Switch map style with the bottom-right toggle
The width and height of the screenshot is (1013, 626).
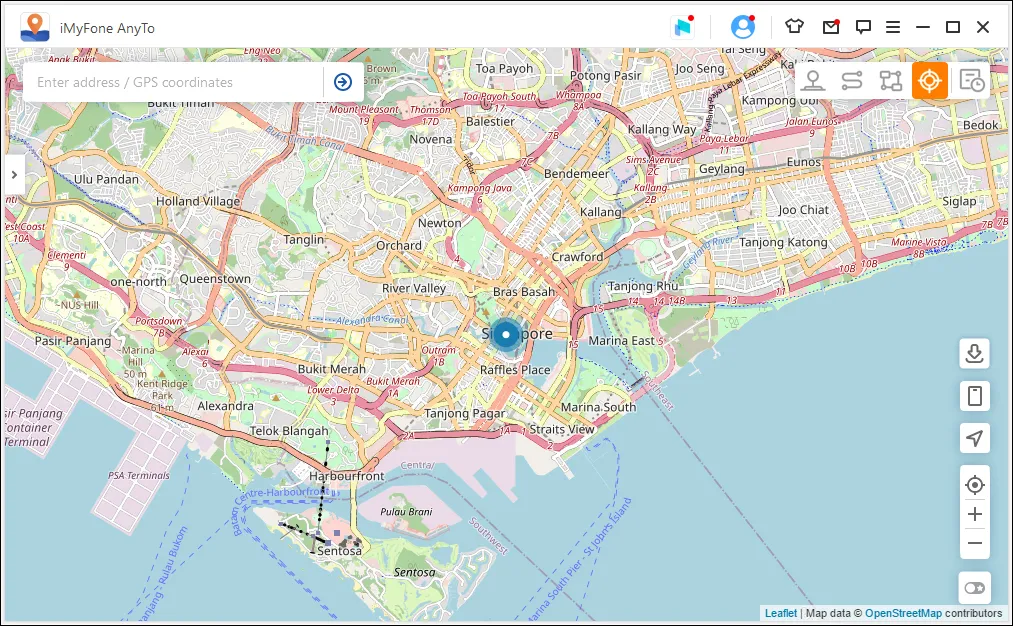(x=974, y=587)
